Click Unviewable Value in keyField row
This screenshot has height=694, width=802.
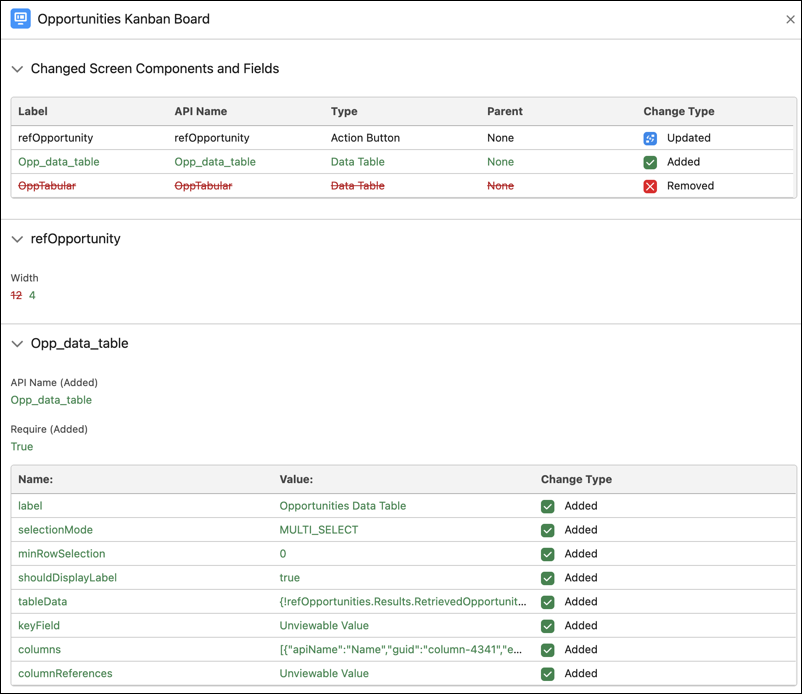pyautogui.click(x=324, y=626)
